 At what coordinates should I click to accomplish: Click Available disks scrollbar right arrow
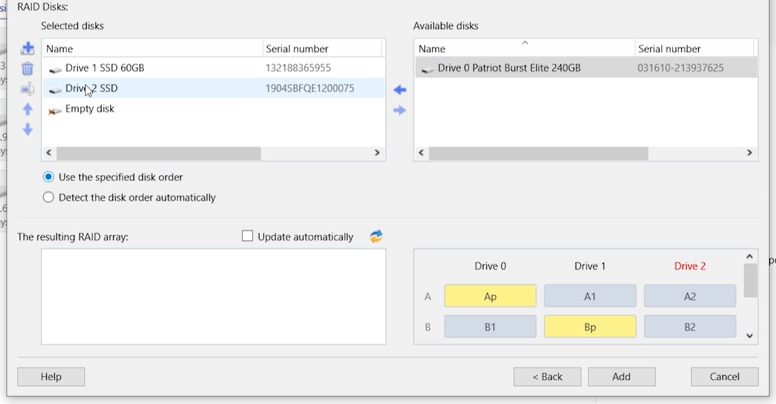click(x=749, y=152)
